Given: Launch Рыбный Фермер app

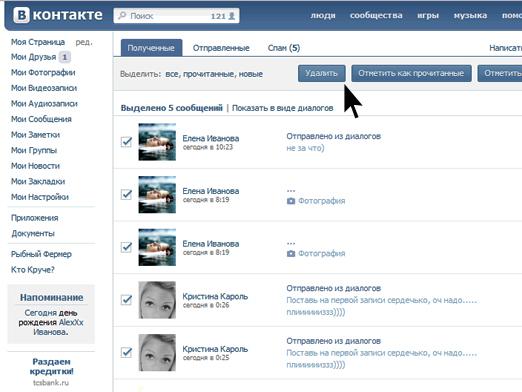Looking at the screenshot, I should (41, 254).
